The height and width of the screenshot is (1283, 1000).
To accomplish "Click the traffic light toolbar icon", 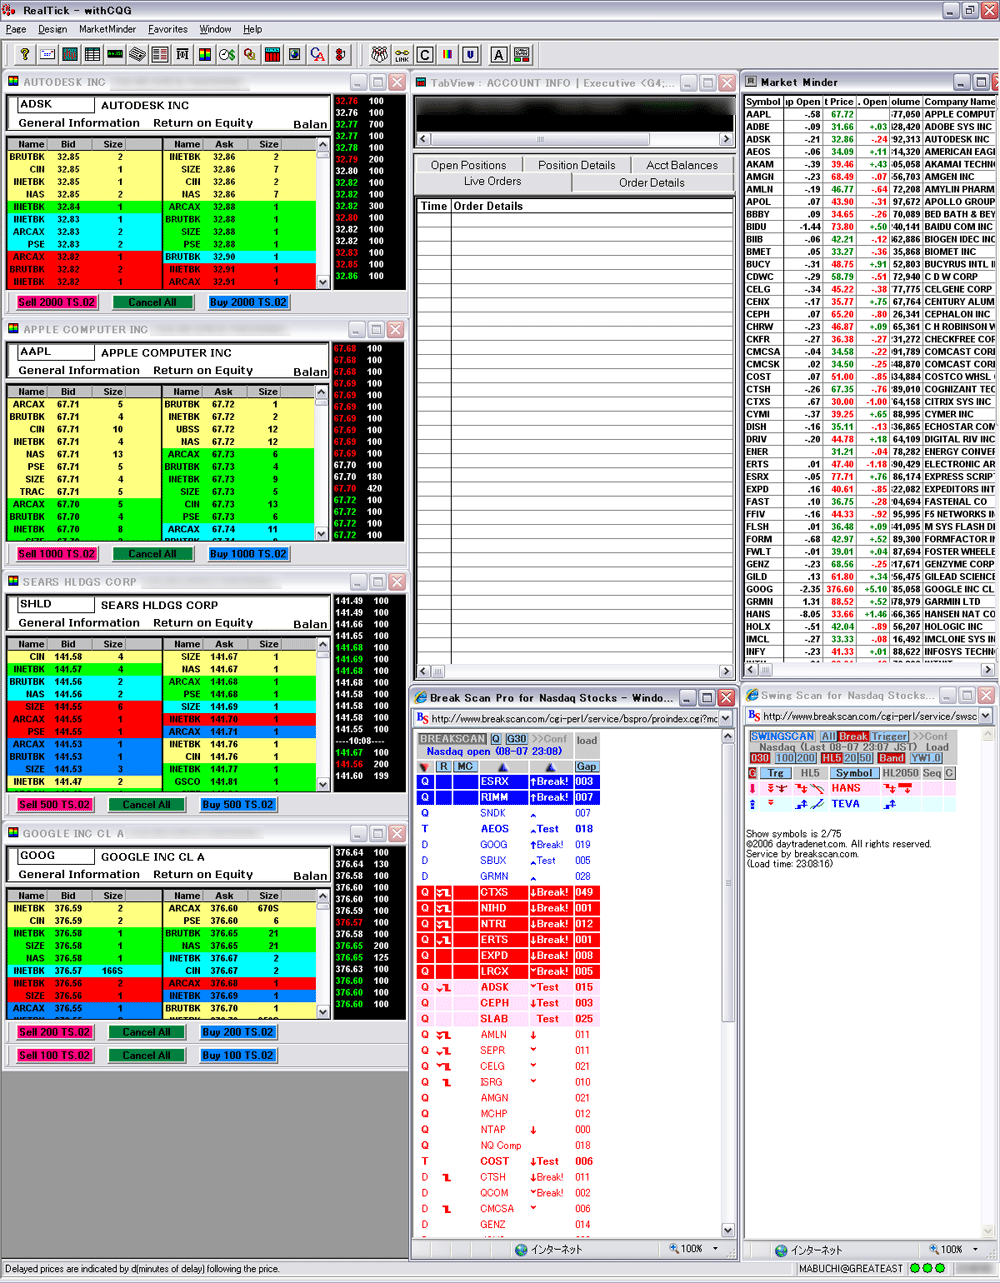I will click(x=340, y=54).
